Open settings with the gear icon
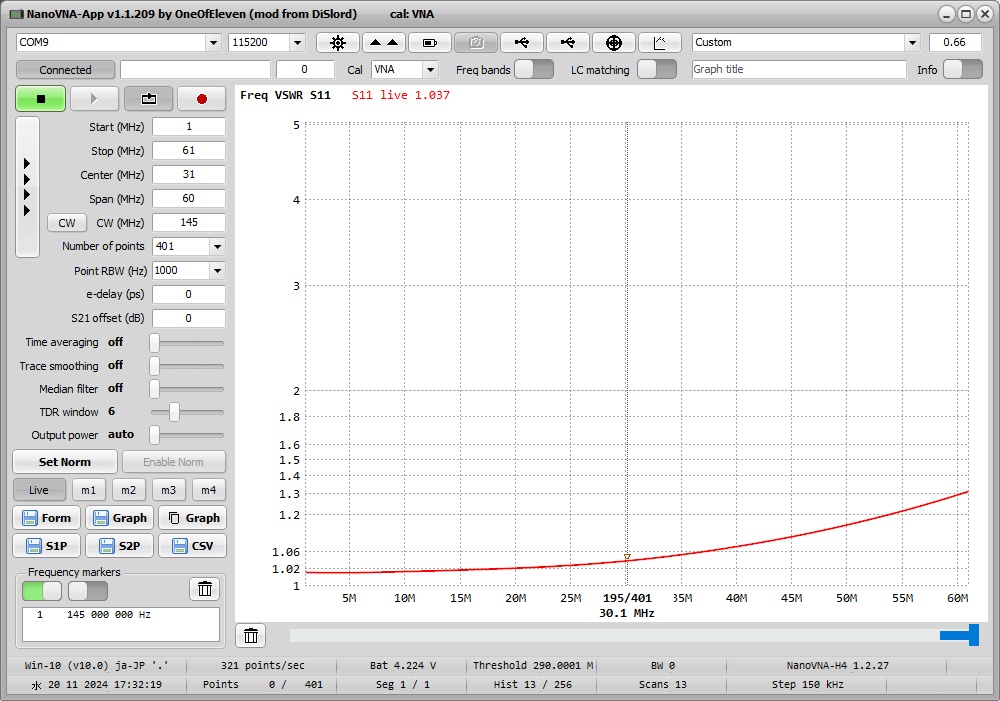Viewport: 1000px width, 701px height. 338,43
